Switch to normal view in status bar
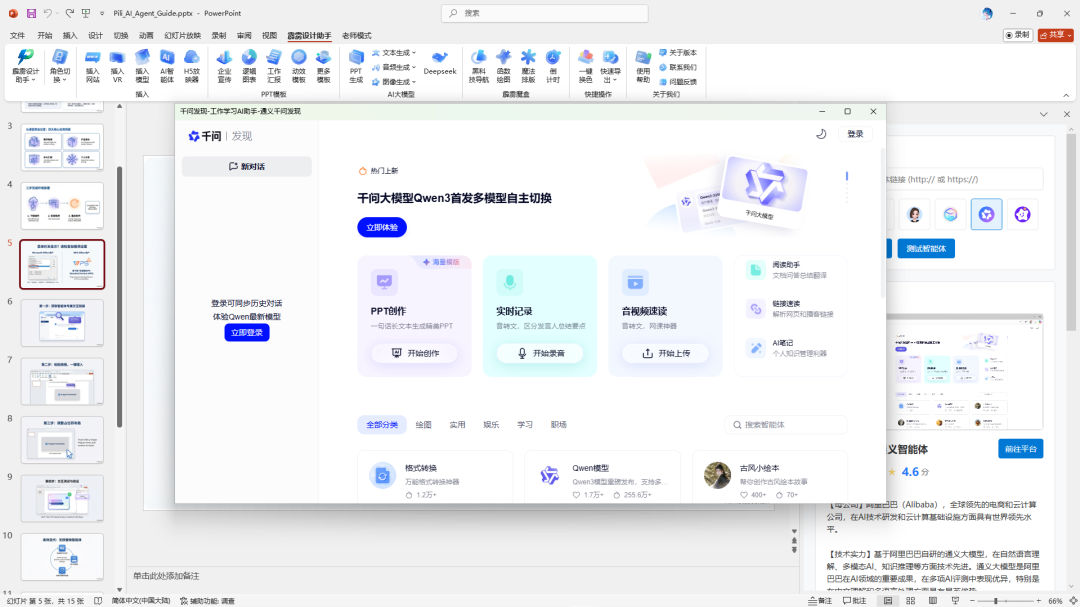The height and width of the screenshot is (607, 1080). pyautogui.click(x=888, y=601)
